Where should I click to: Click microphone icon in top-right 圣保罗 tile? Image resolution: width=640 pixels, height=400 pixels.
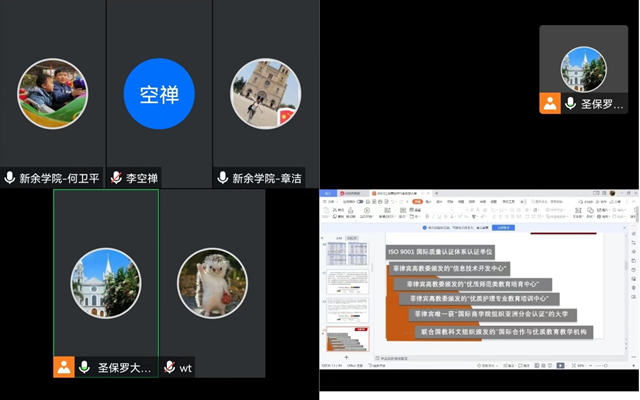[x=571, y=103]
